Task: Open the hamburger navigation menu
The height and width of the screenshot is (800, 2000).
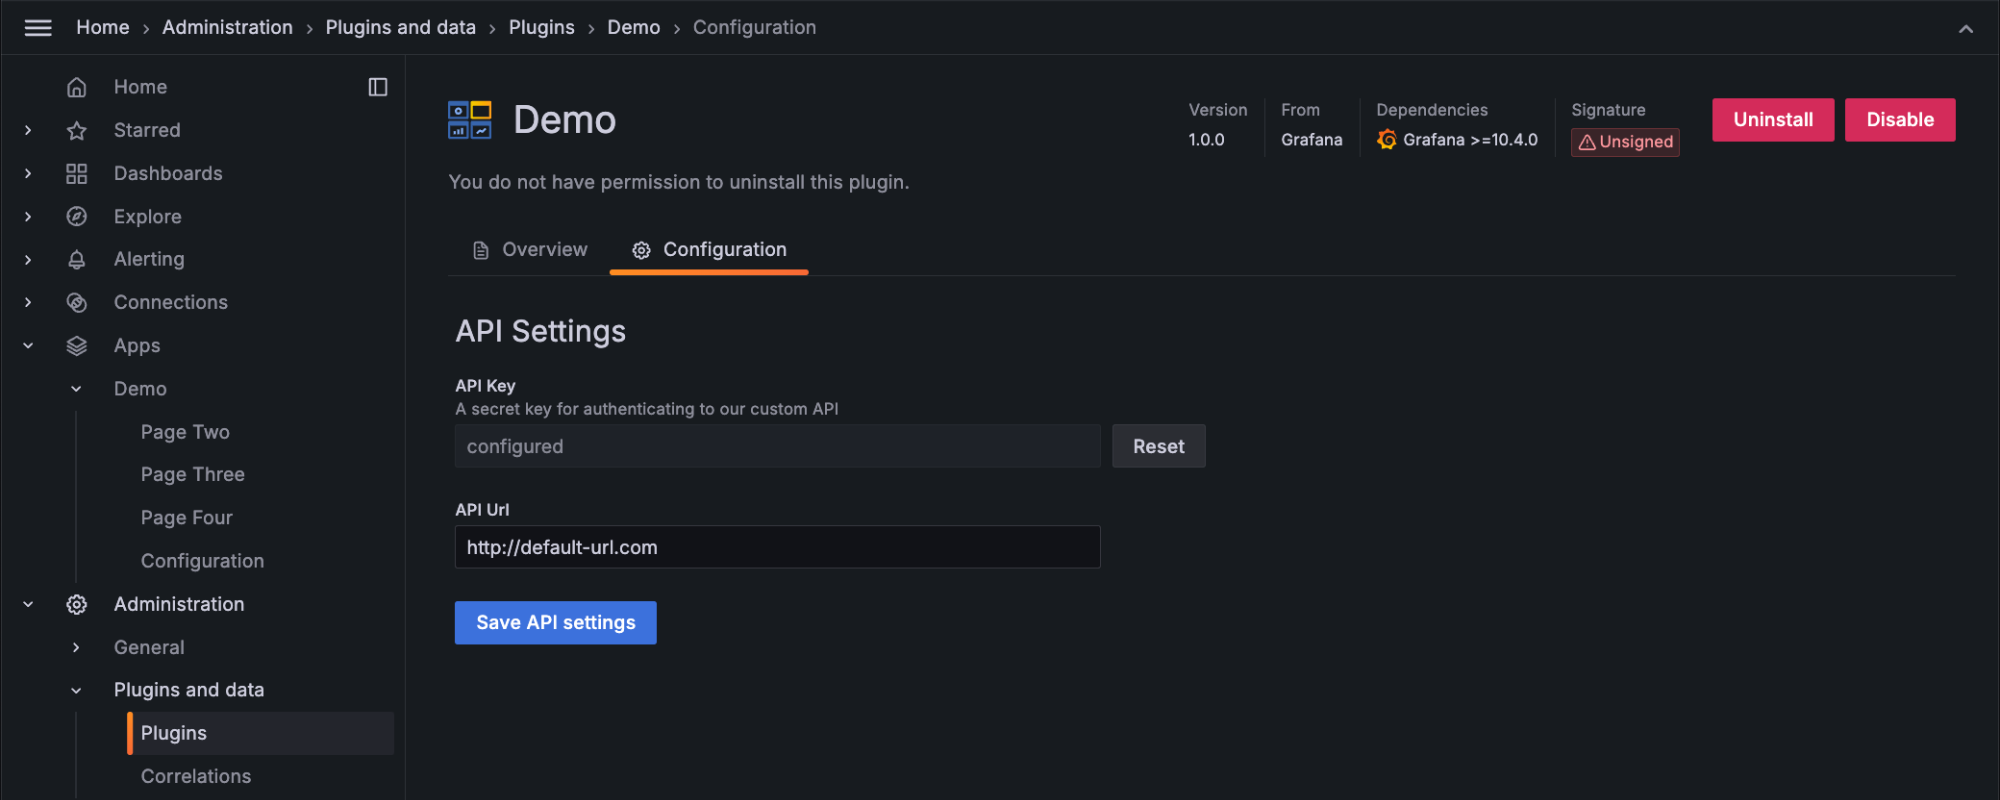Action: pos(38,28)
